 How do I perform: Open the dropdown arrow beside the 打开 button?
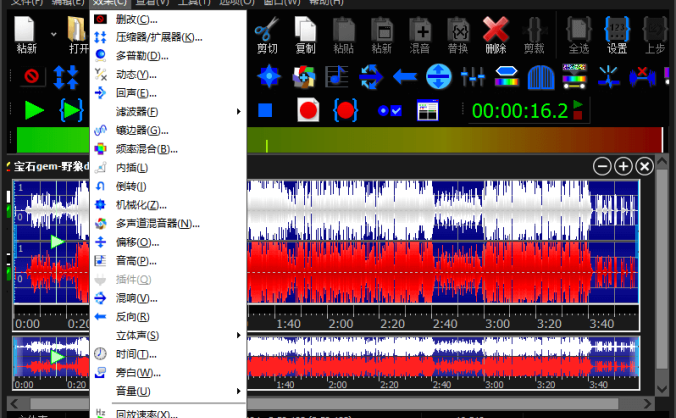point(53,34)
